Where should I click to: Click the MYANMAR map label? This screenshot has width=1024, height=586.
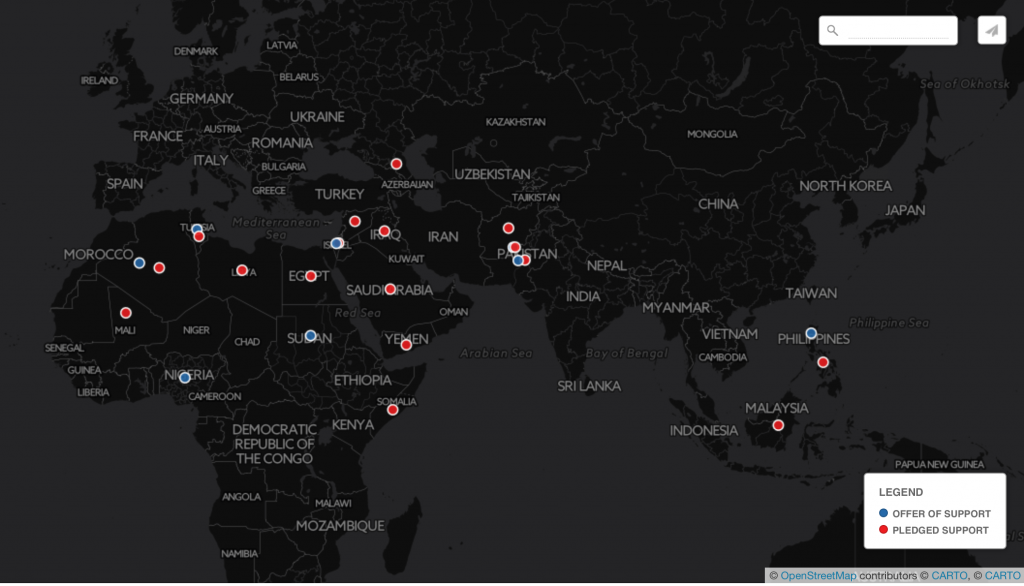pyautogui.click(x=675, y=308)
